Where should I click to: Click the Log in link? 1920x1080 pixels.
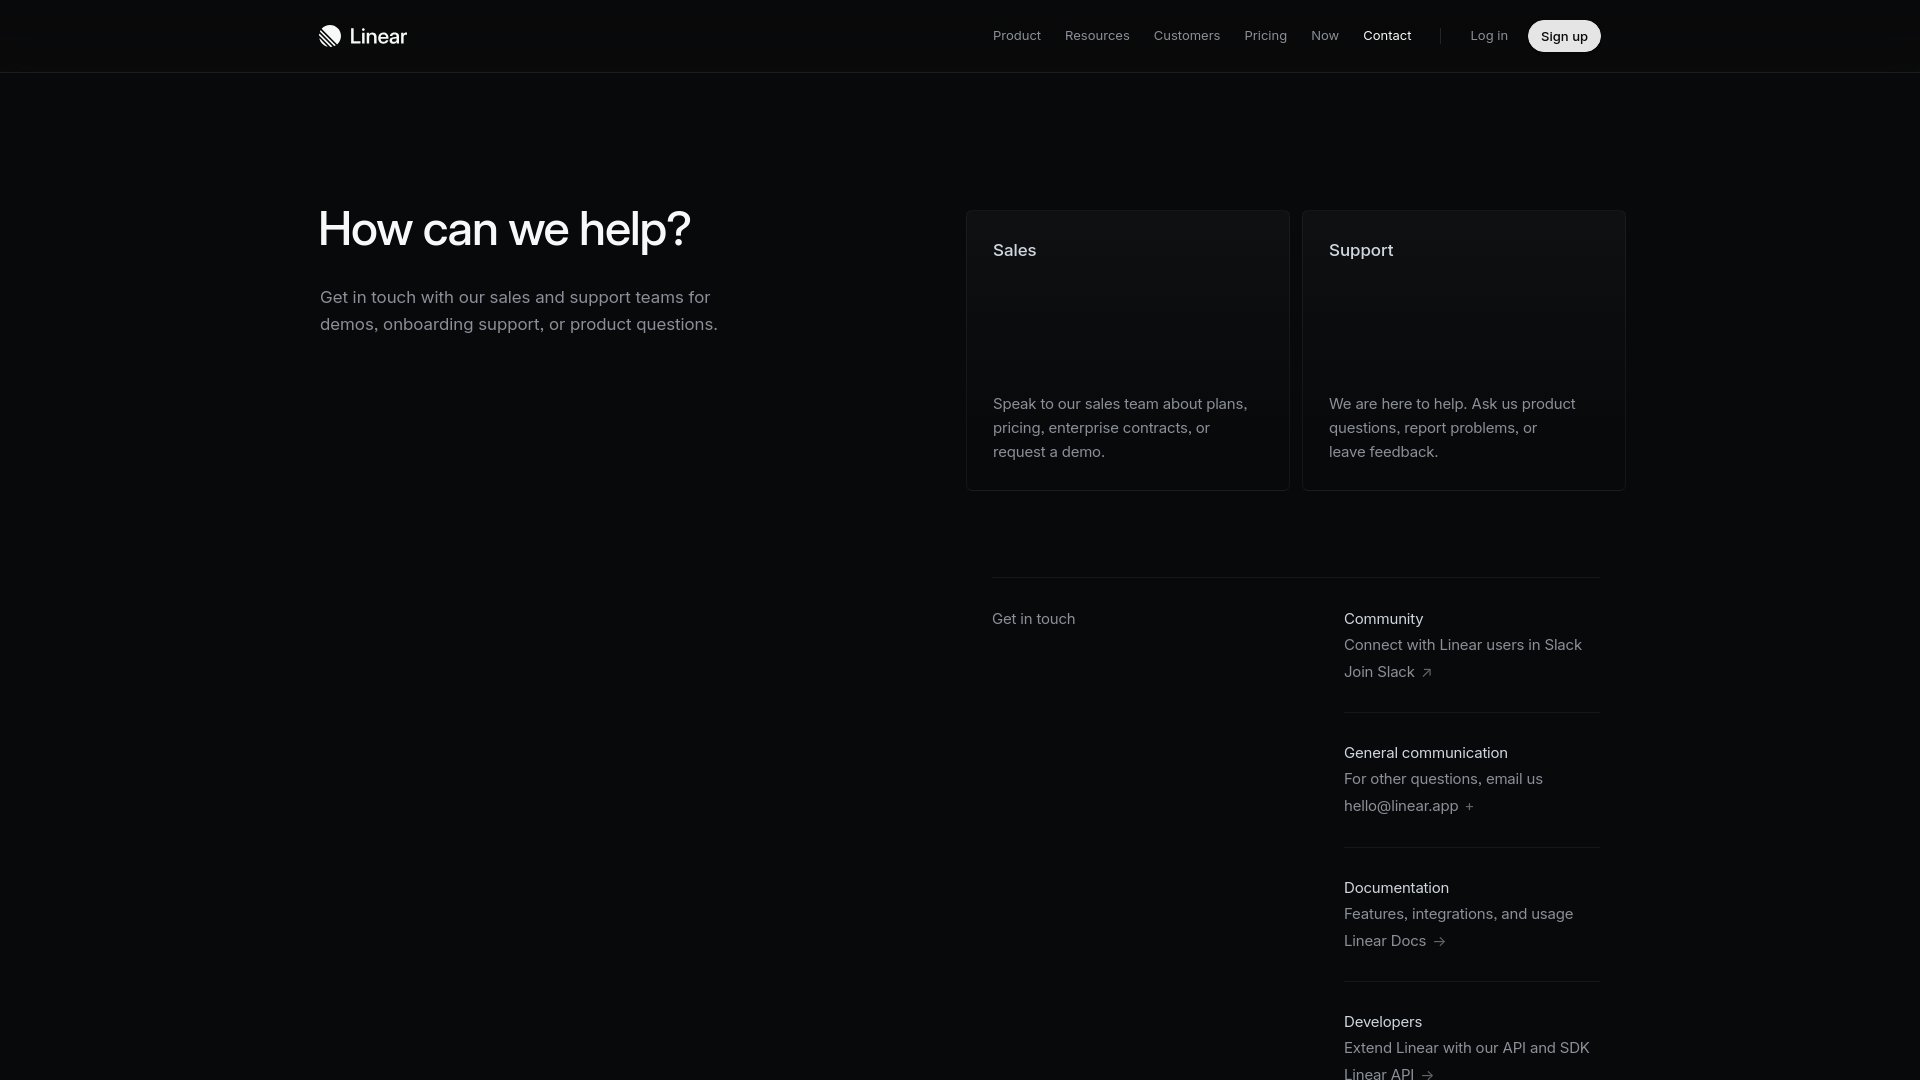tap(1489, 36)
